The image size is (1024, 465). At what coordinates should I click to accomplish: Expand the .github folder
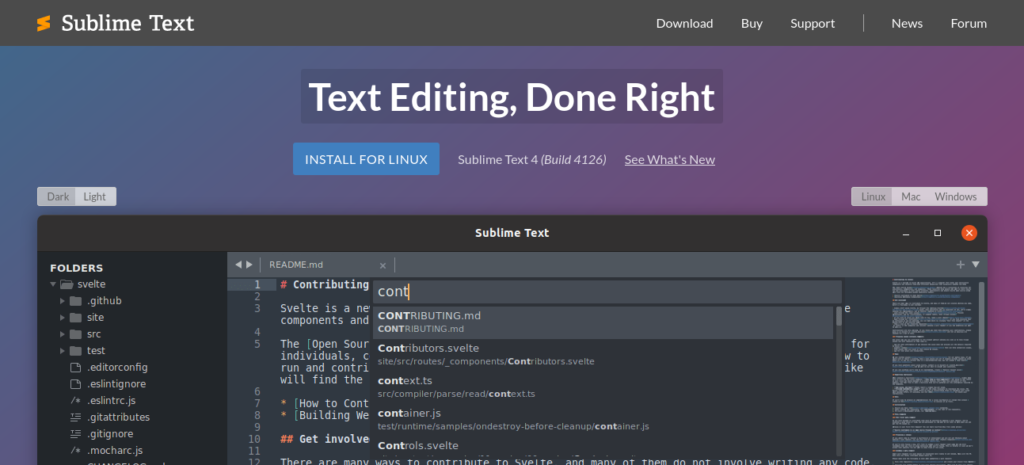(x=62, y=301)
